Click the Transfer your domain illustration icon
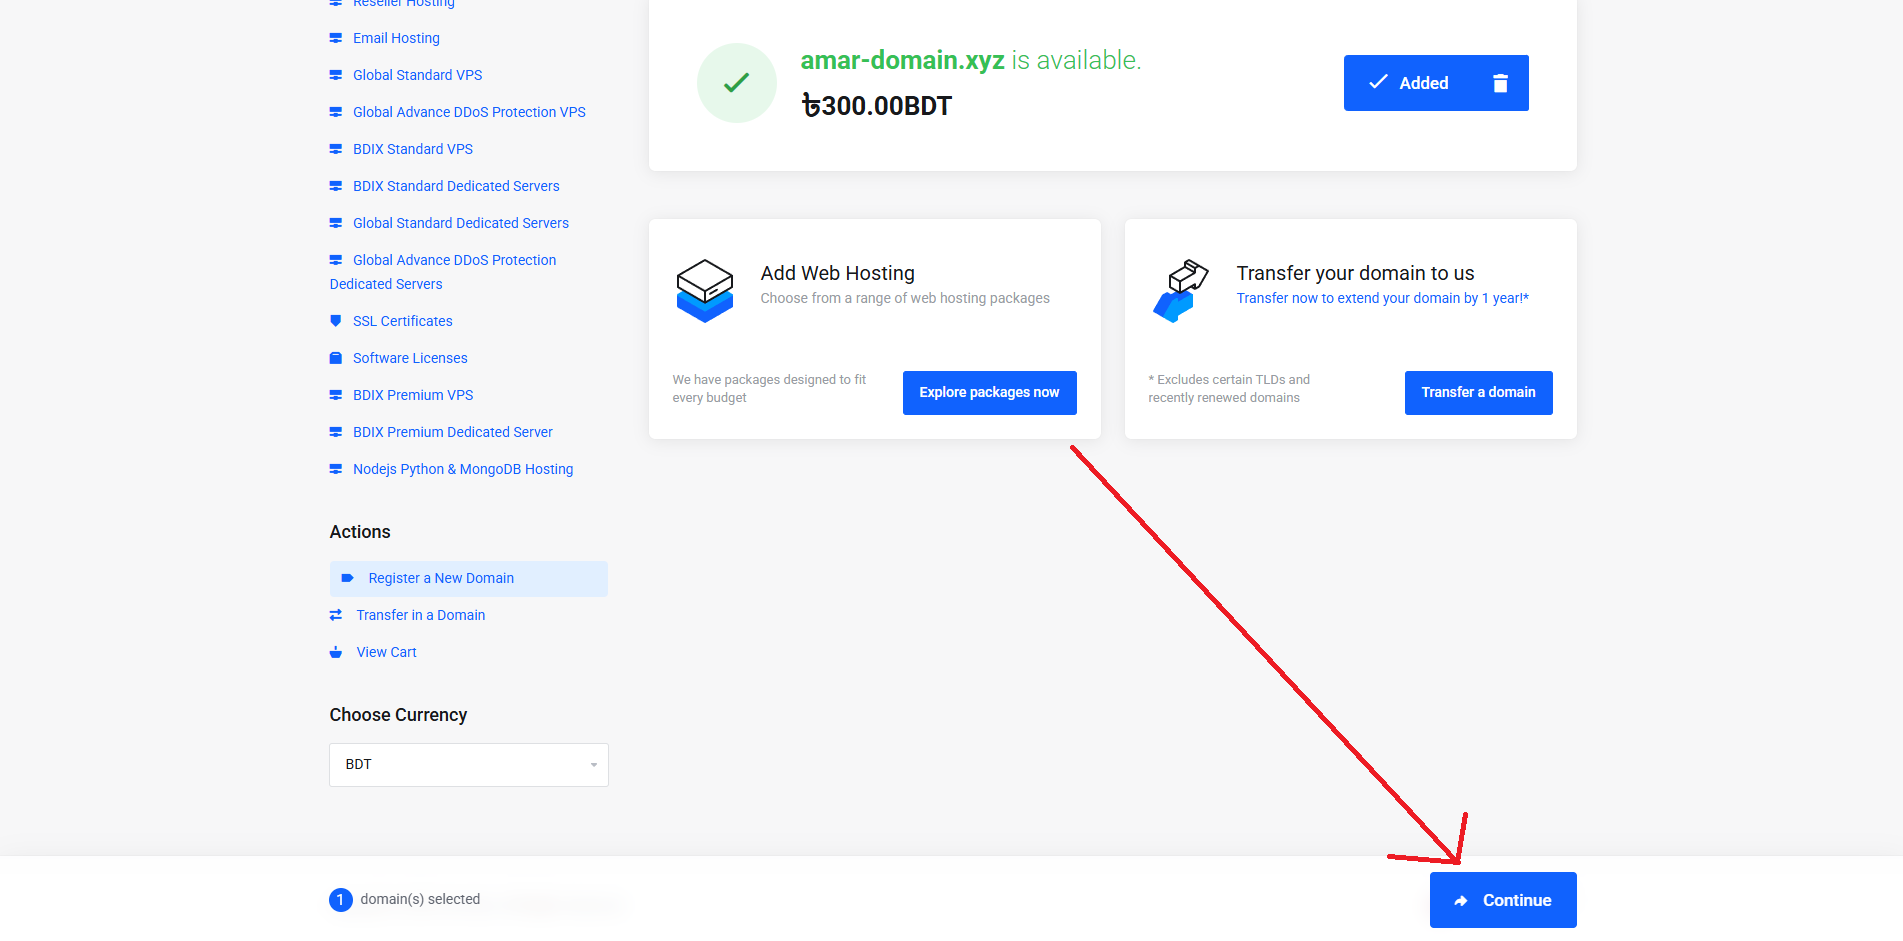The height and width of the screenshot is (941, 1903). pos(1180,290)
